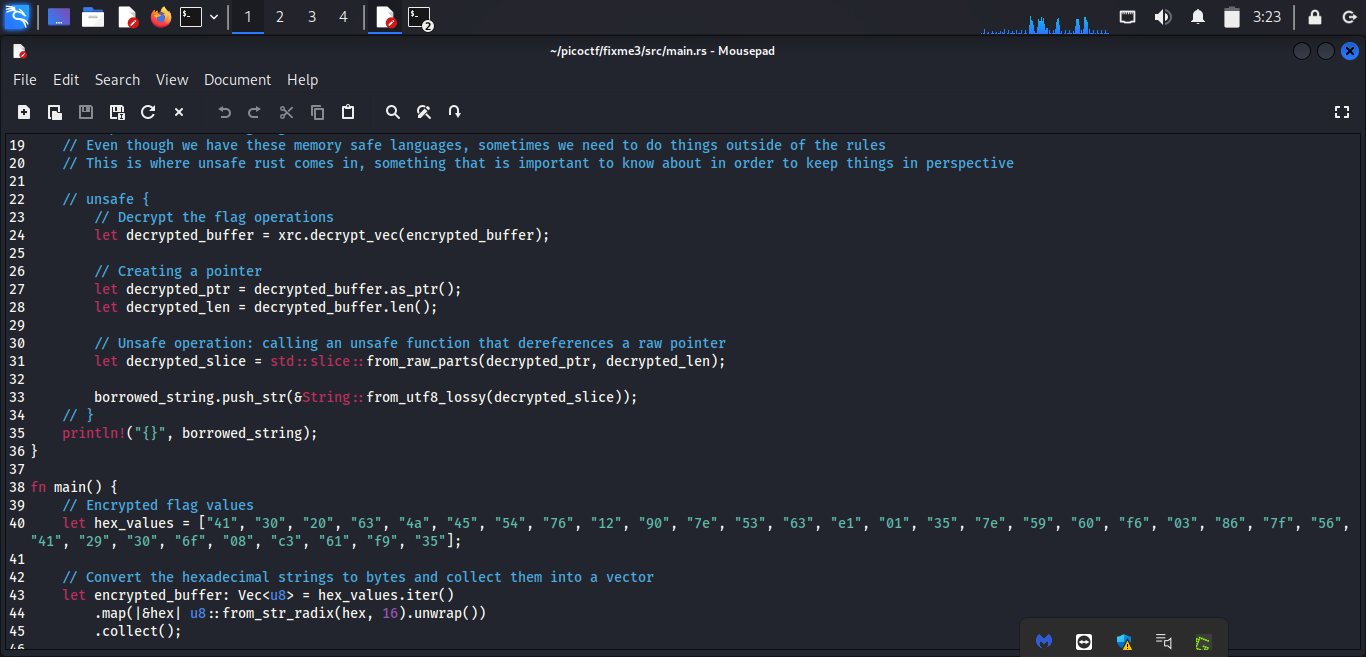Toggle fullscreen mode in Mousepad toolbar

coord(1342,112)
